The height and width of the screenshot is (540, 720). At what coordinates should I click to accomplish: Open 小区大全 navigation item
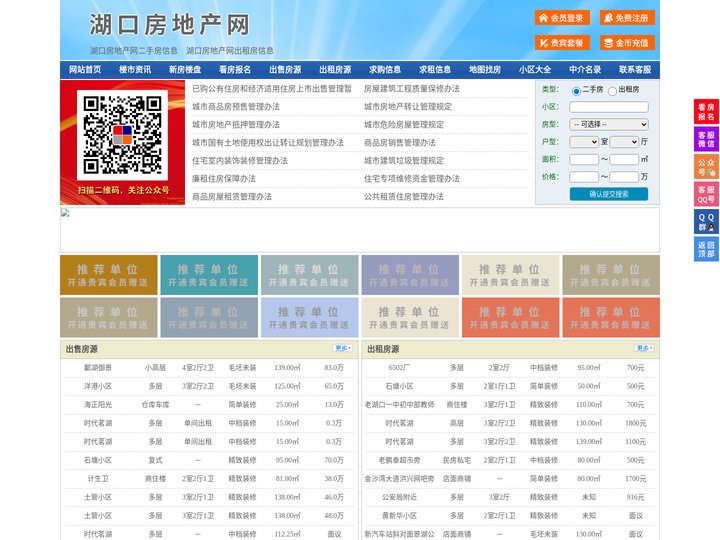click(x=535, y=70)
